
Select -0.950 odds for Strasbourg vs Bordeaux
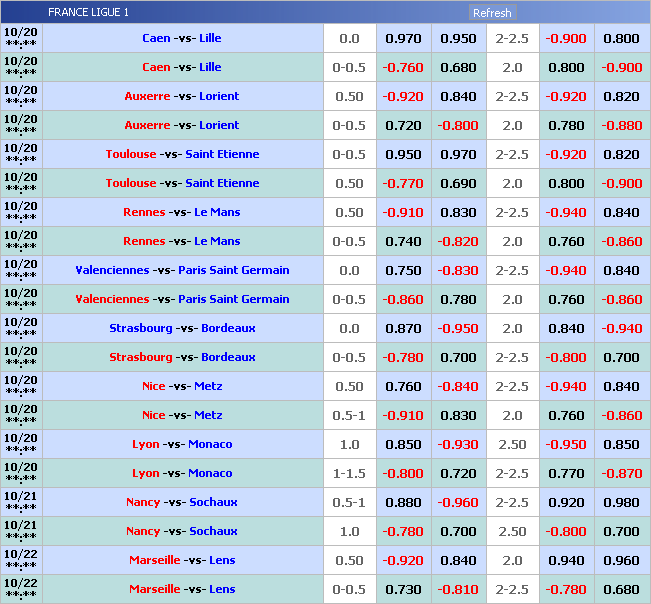[458, 329]
